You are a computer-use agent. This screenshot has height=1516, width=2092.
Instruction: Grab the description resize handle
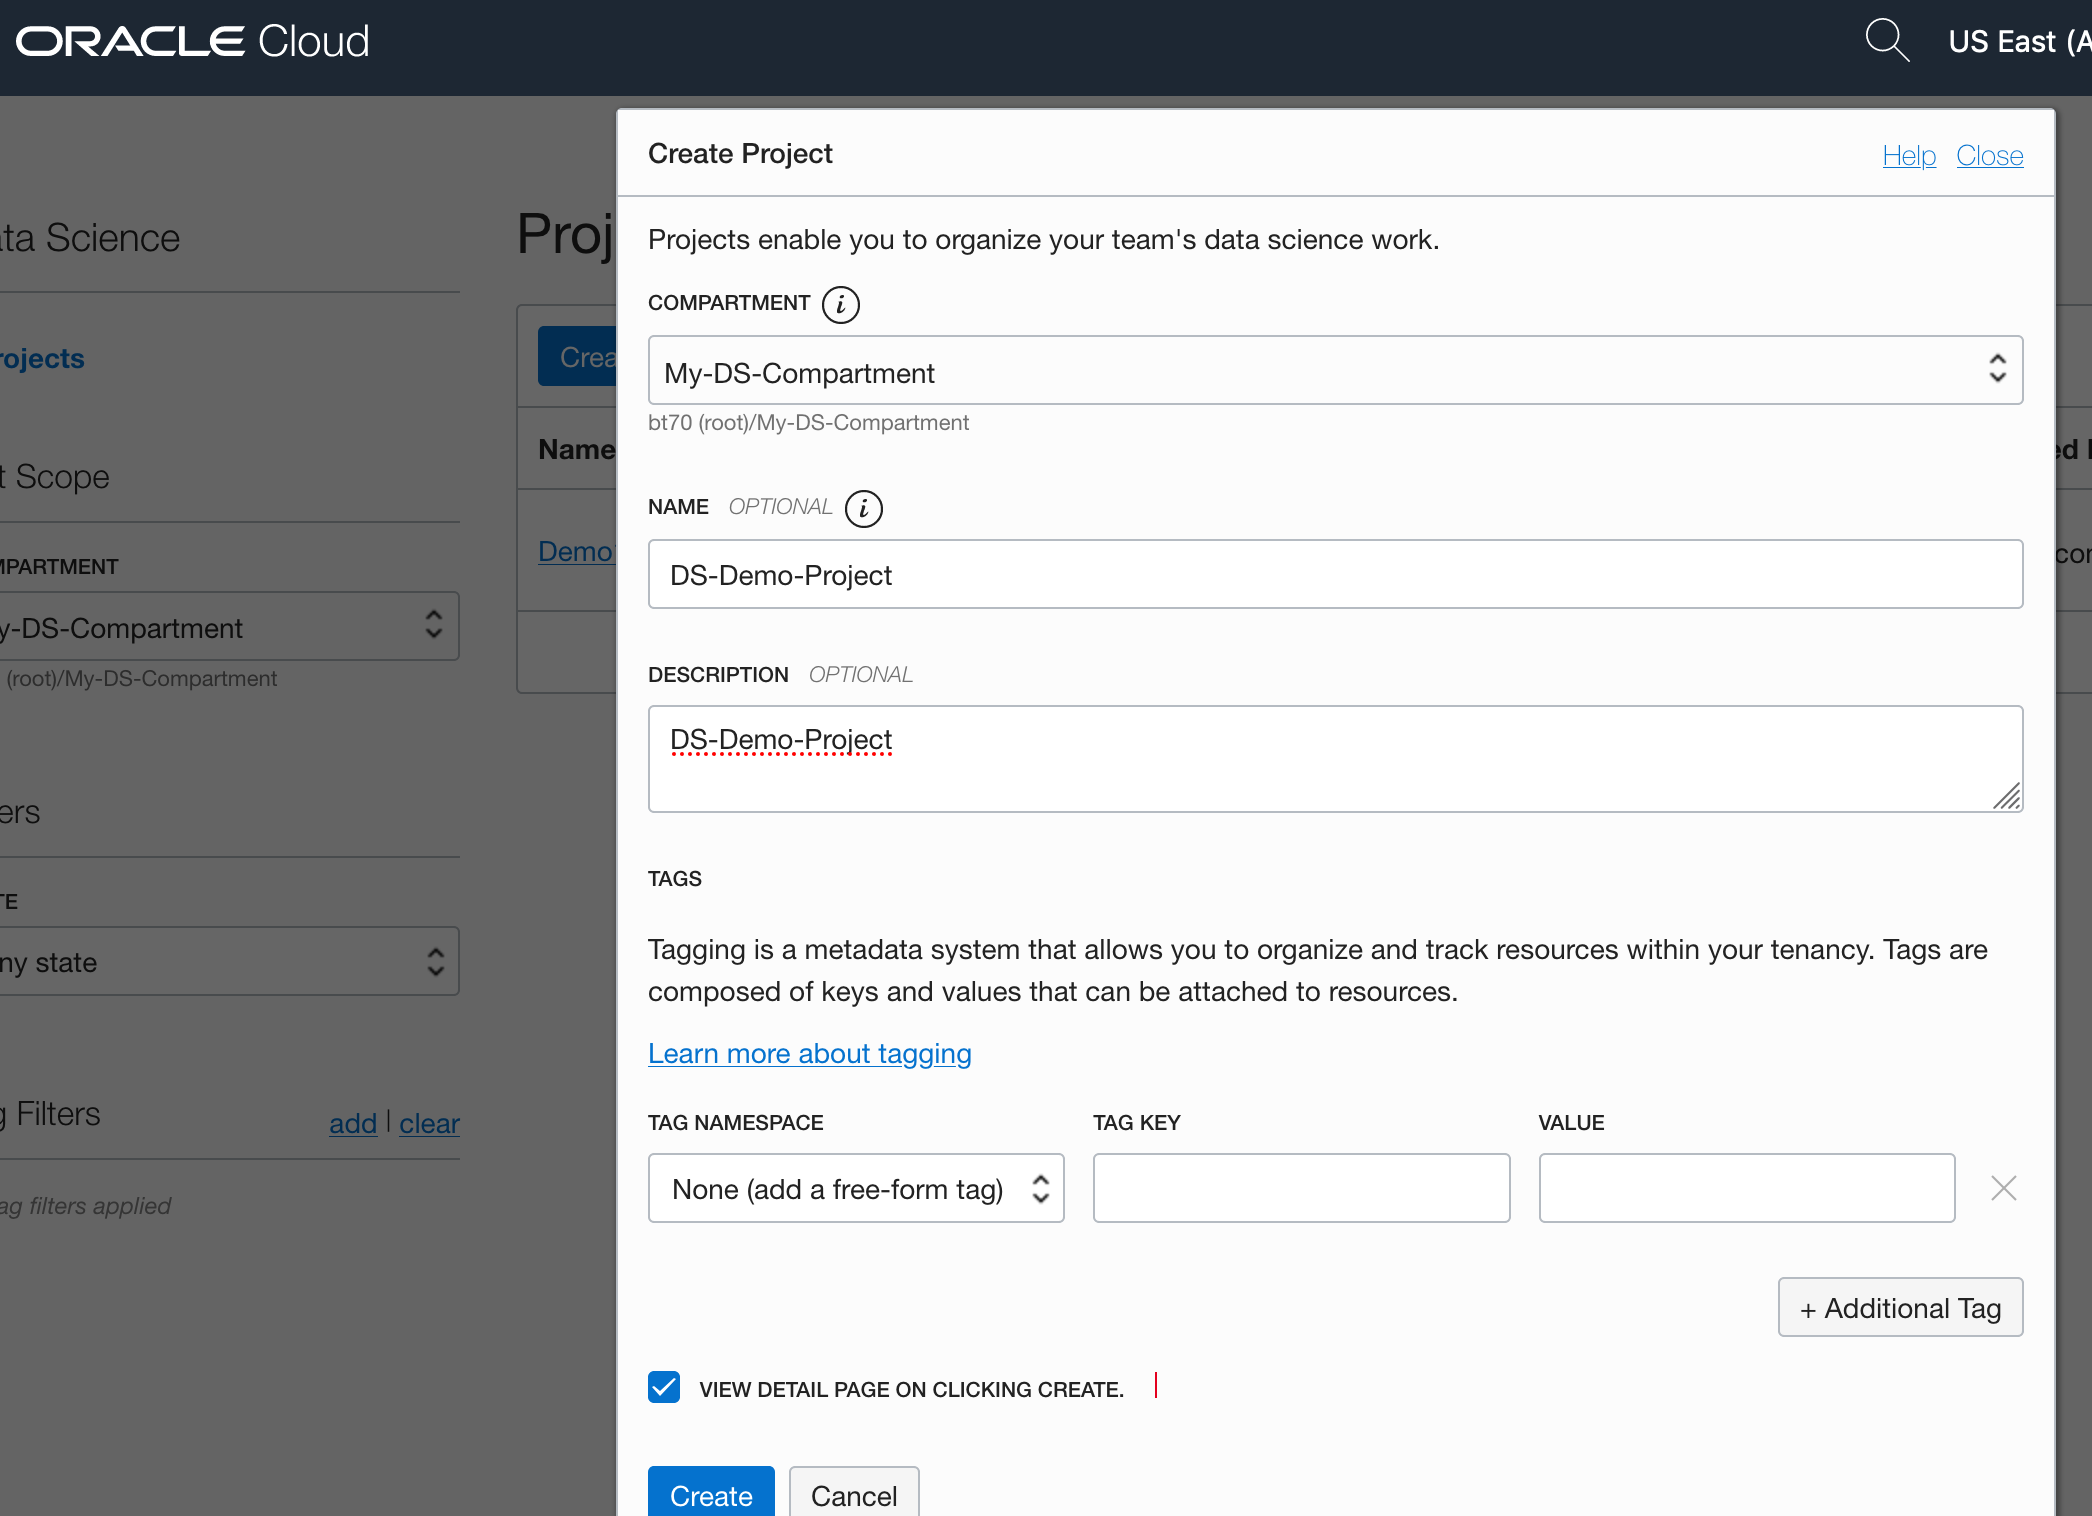tap(2007, 796)
